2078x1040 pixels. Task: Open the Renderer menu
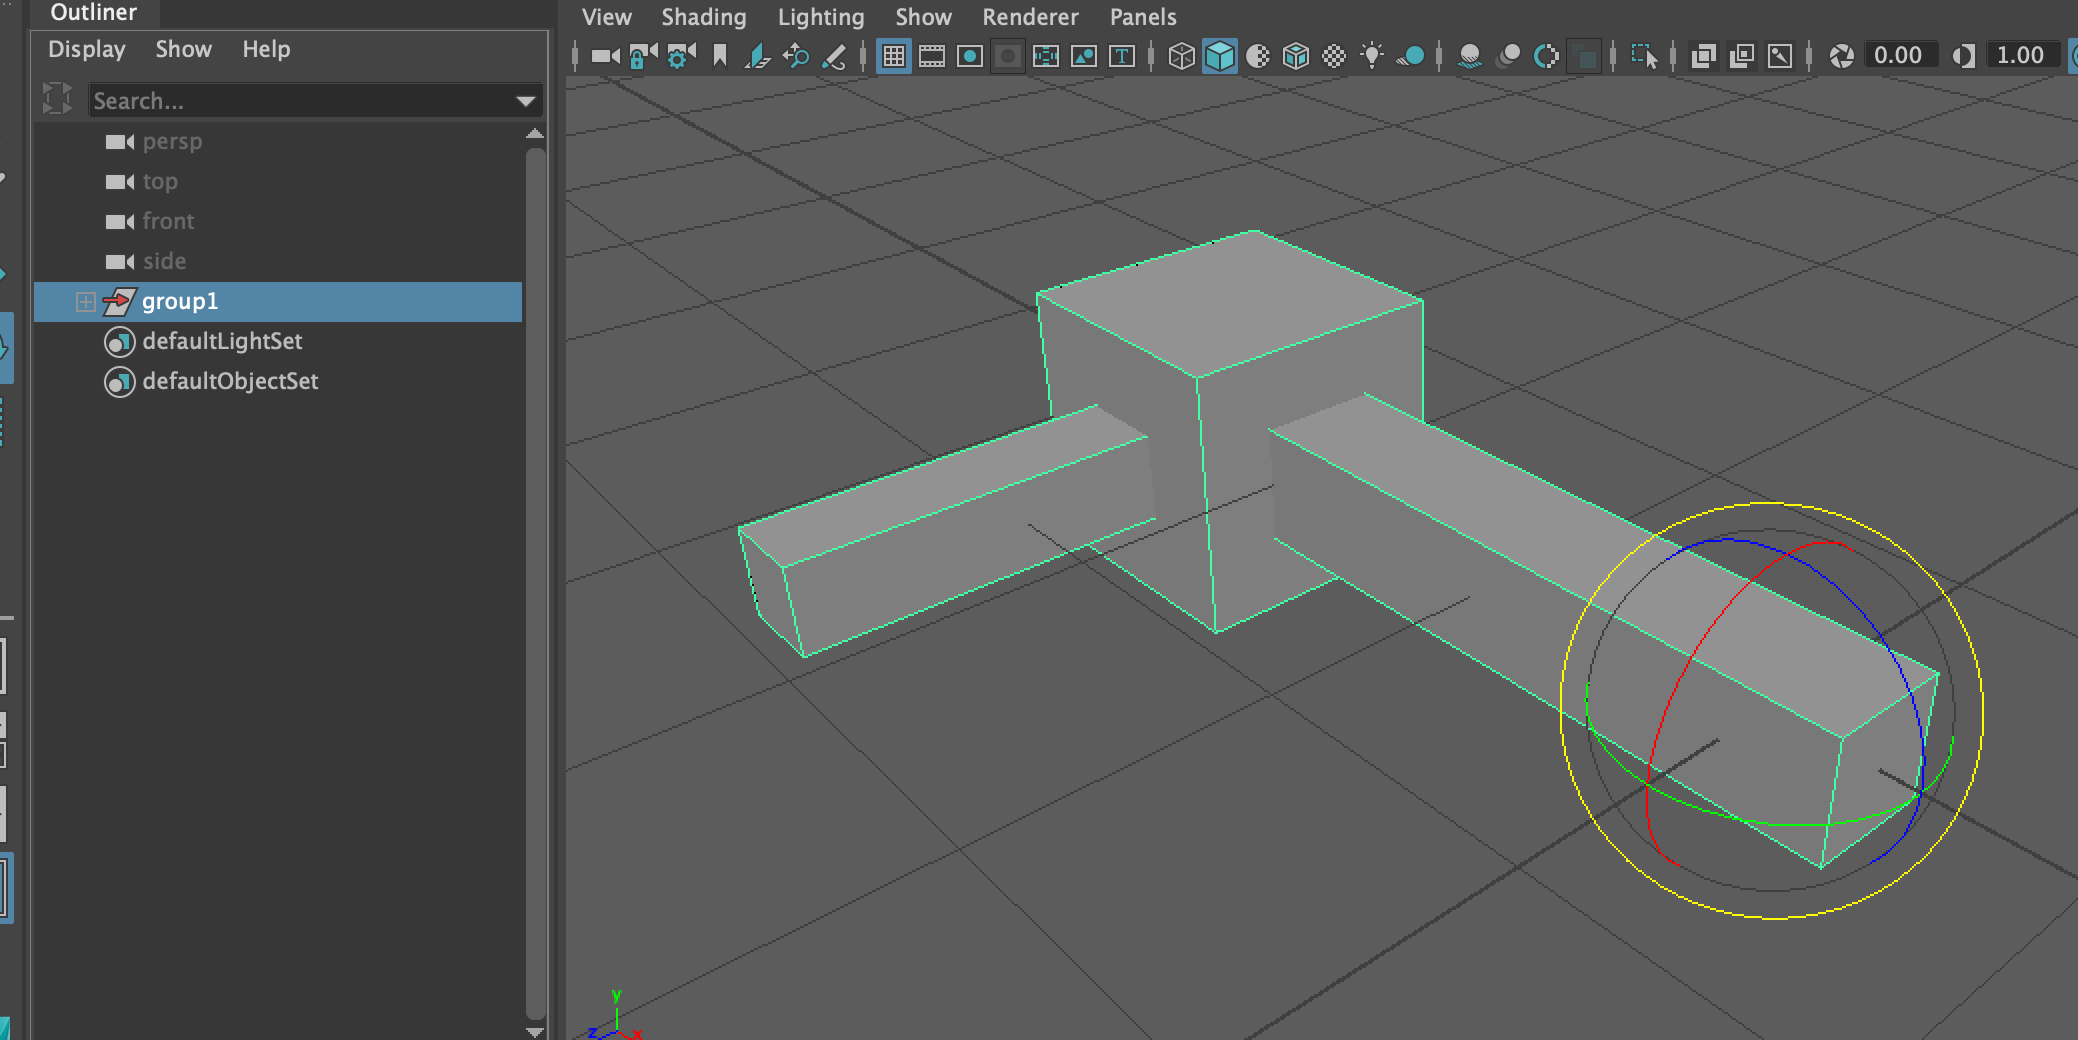click(1031, 17)
